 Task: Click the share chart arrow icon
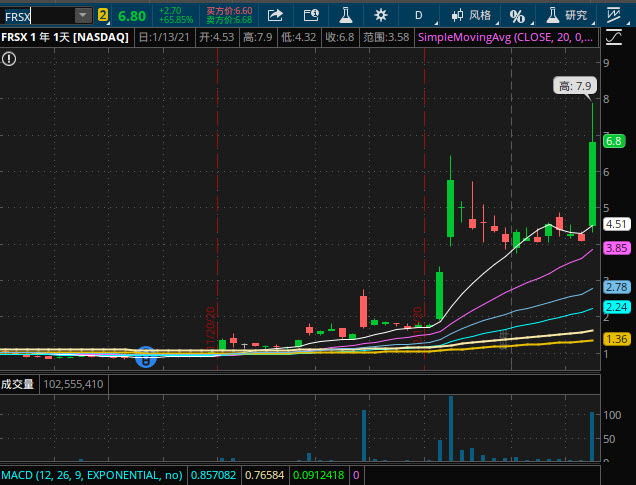pos(275,16)
